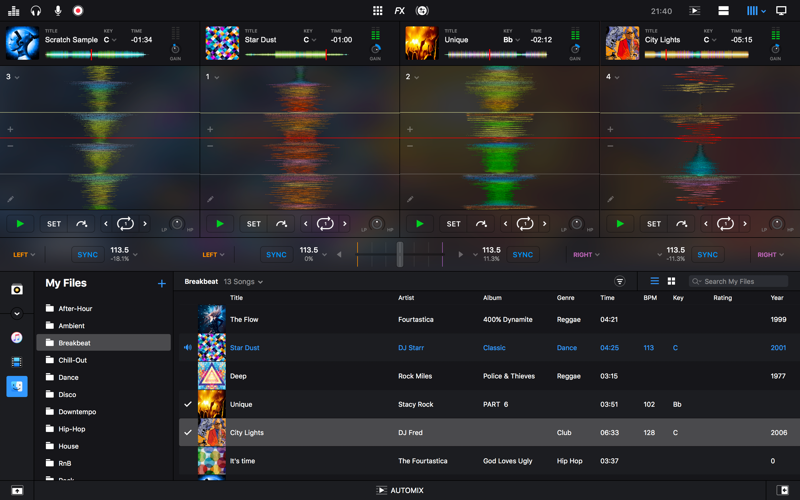Select the Music app library source icon

(x=17, y=337)
